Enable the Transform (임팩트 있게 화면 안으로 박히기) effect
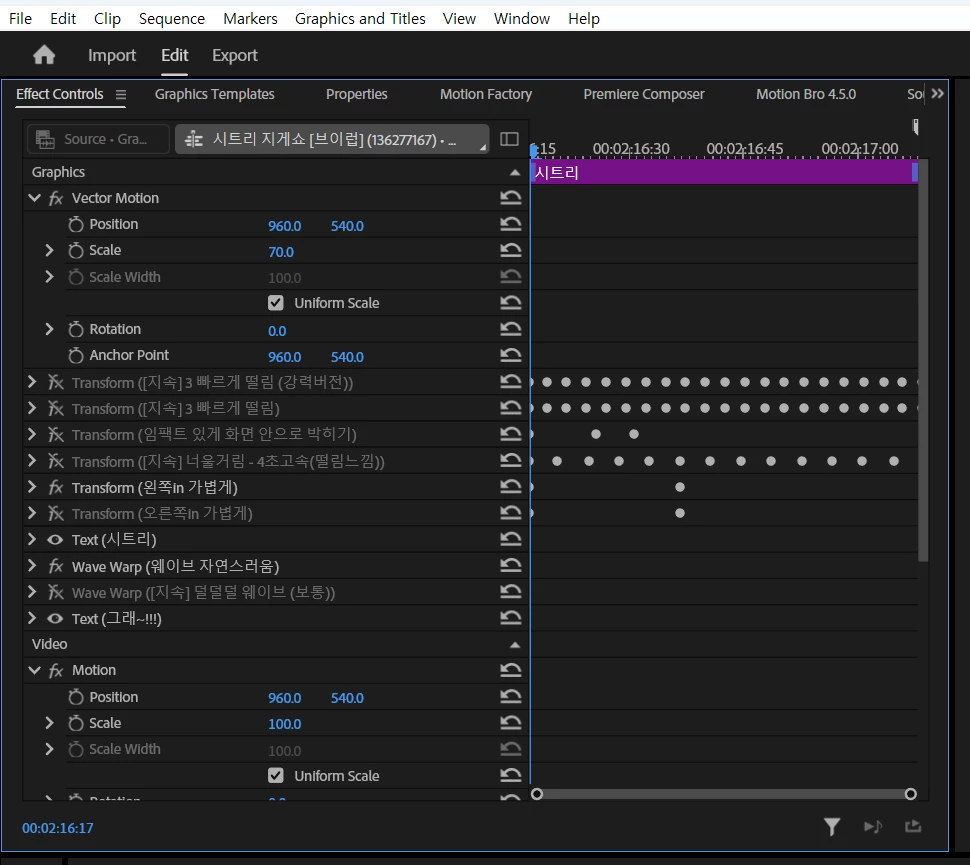Image resolution: width=970 pixels, height=865 pixels. coord(56,434)
